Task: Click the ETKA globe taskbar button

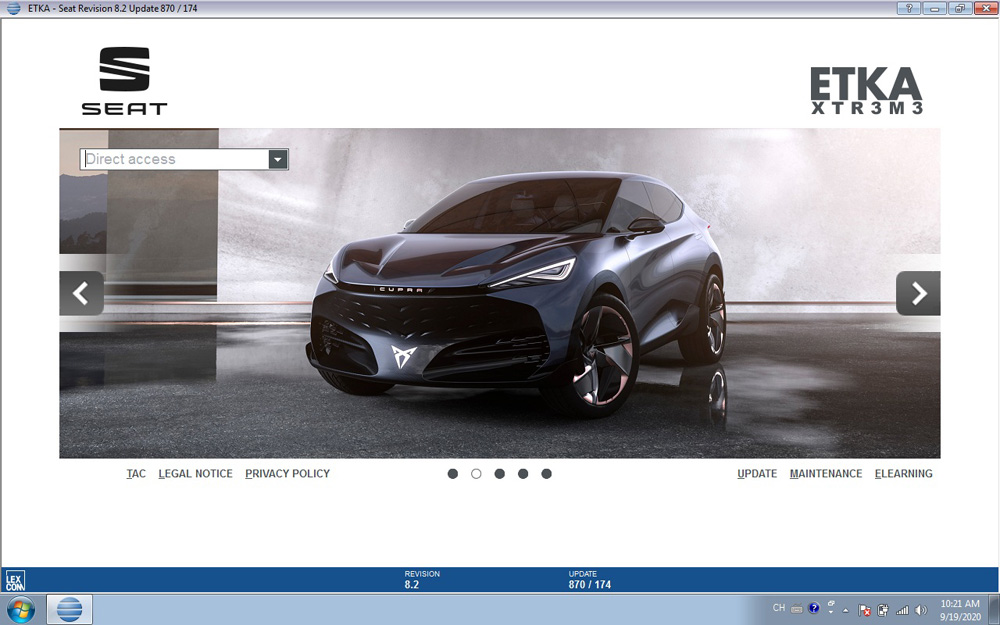Action: pos(70,610)
